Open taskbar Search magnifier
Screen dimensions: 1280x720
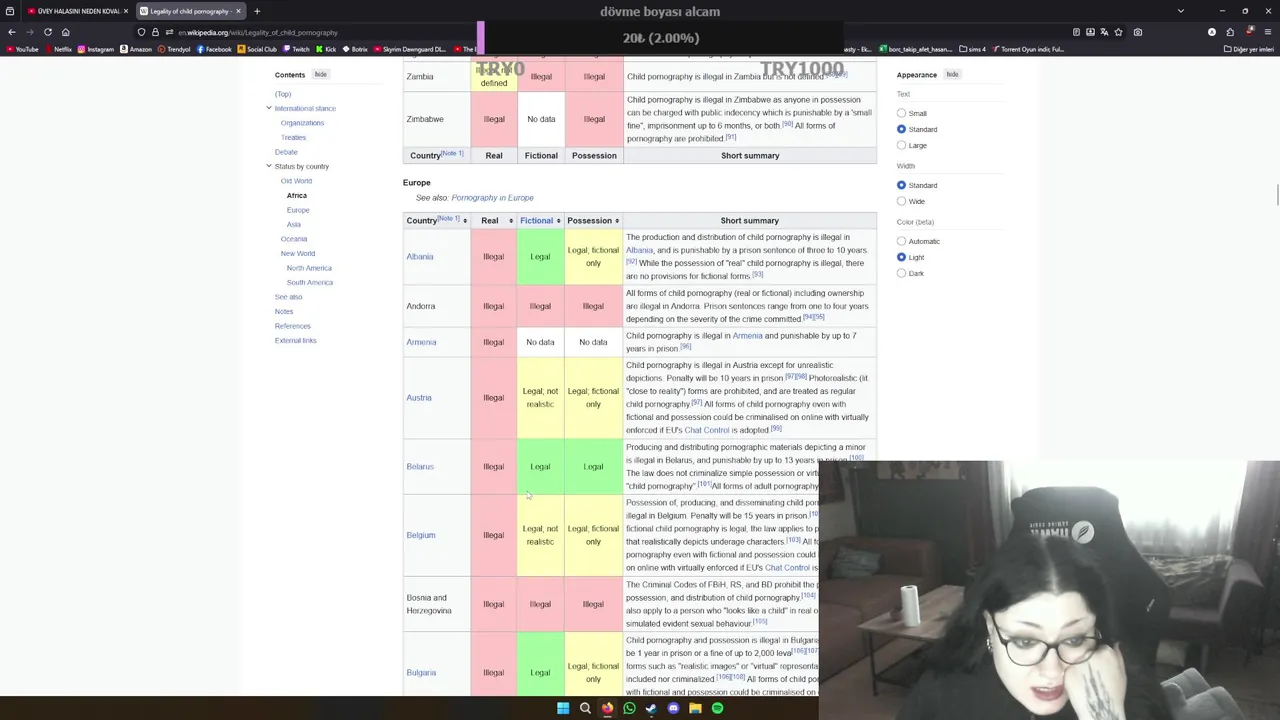point(585,708)
